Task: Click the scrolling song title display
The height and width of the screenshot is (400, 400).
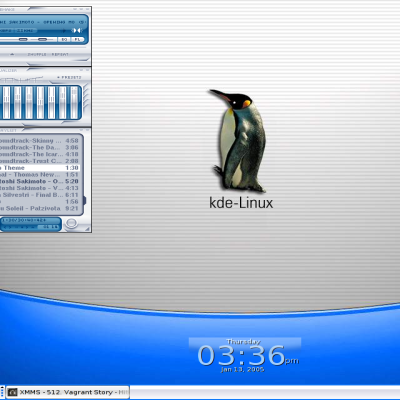Action: click(43, 22)
